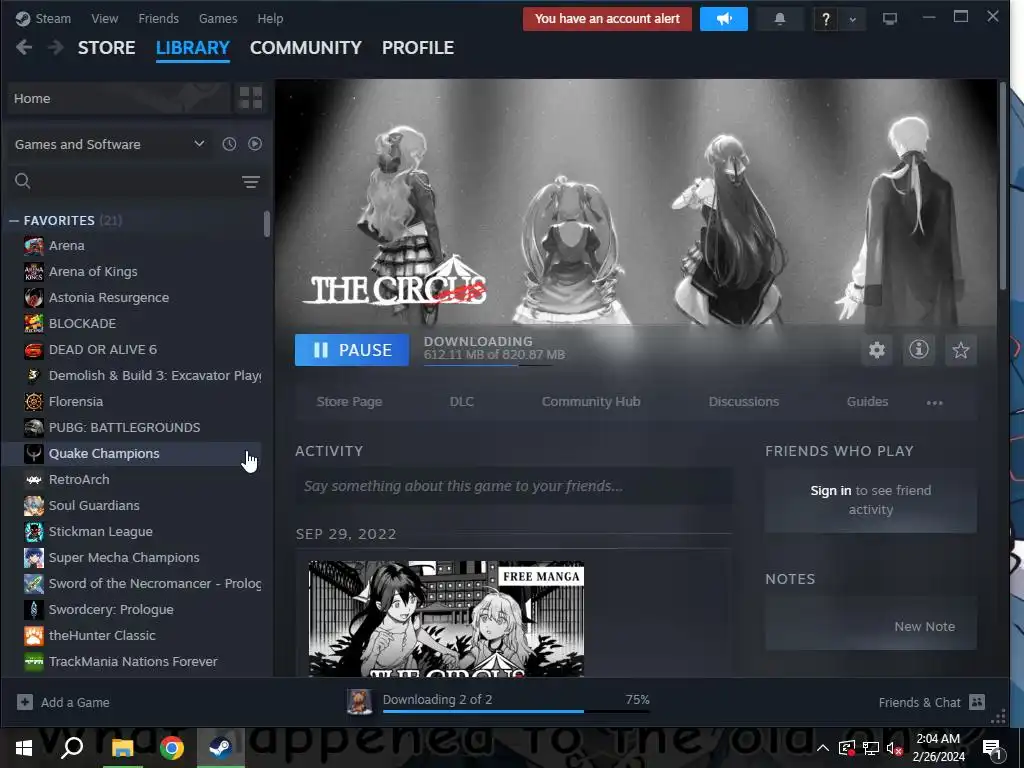
Task: Click the main page vertical scrollbar
Action: 1003,186
